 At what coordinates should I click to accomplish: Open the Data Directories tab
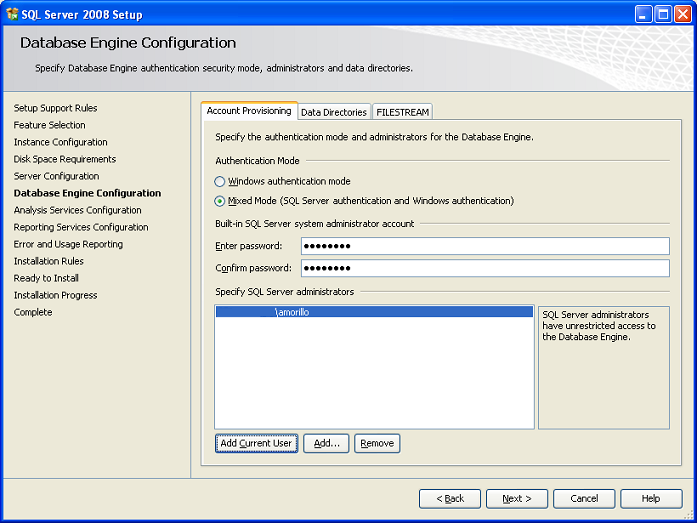334,112
